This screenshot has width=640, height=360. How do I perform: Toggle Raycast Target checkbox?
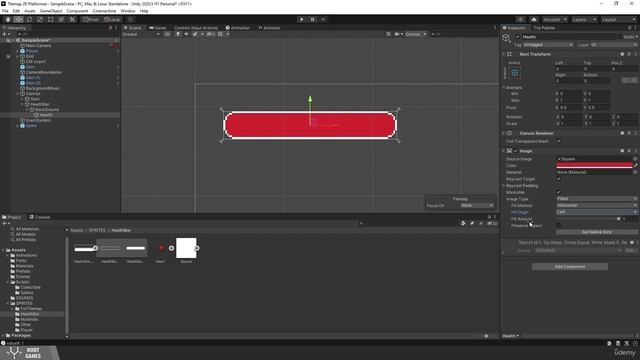coord(558,179)
